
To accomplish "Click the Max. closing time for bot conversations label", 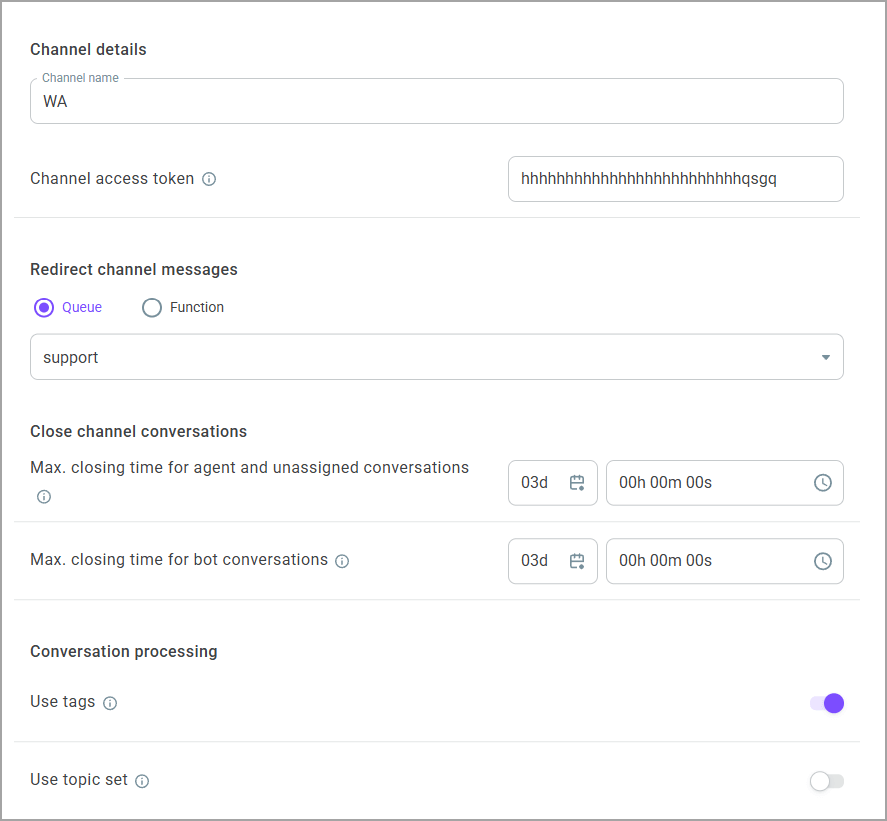I will click(179, 560).
